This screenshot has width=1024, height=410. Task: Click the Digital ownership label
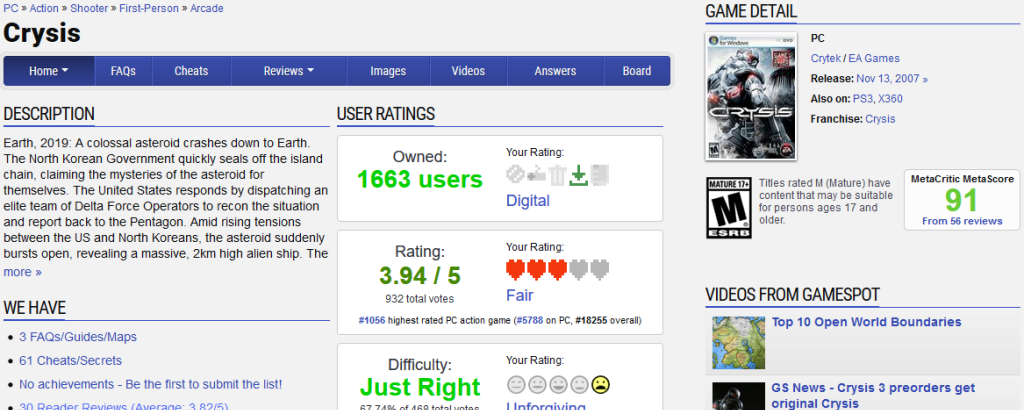click(528, 200)
